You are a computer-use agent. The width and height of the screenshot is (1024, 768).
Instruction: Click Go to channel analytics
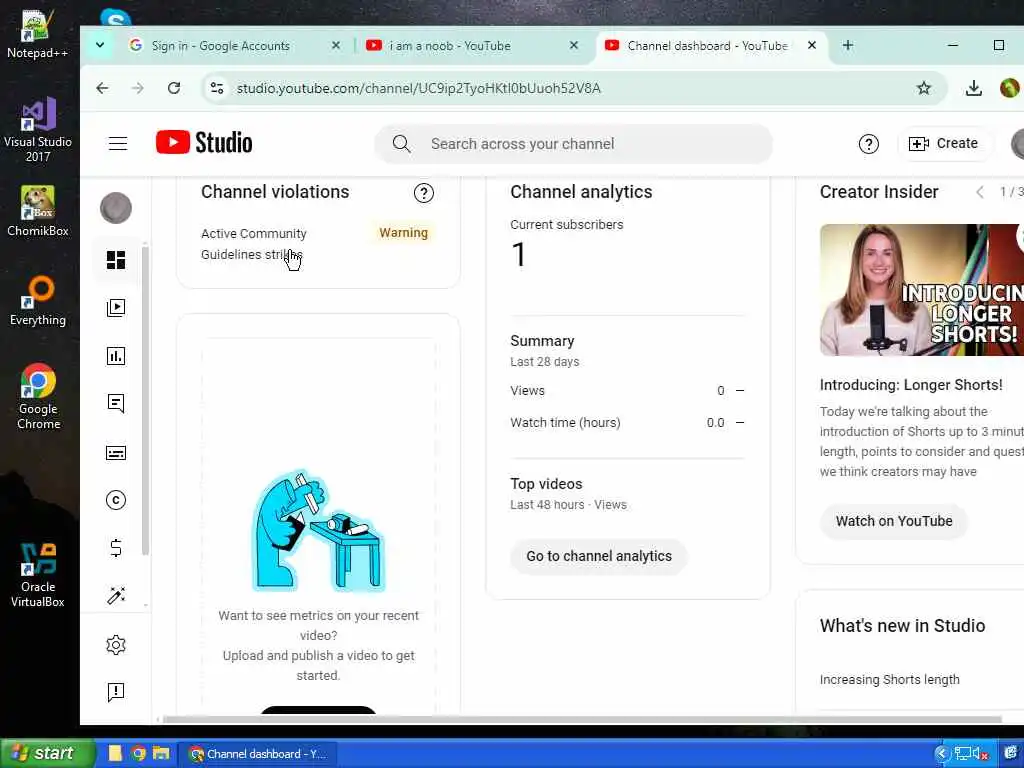(599, 556)
